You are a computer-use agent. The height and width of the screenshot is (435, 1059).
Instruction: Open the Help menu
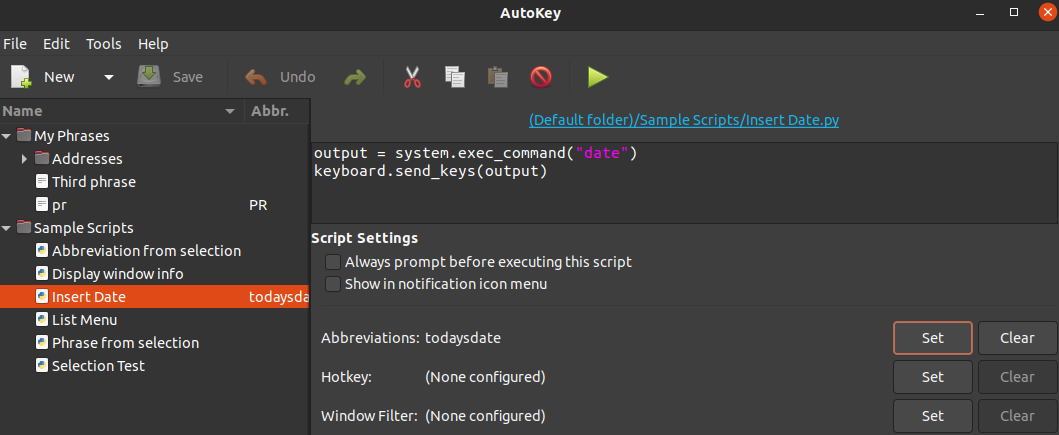point(153,44)
